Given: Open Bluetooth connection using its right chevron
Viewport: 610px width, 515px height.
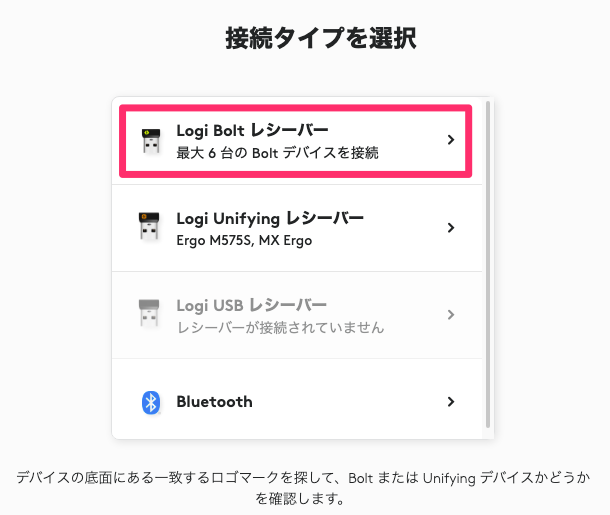Looking at the screenshot, I should pyautogui.click(x=451, y=402).
